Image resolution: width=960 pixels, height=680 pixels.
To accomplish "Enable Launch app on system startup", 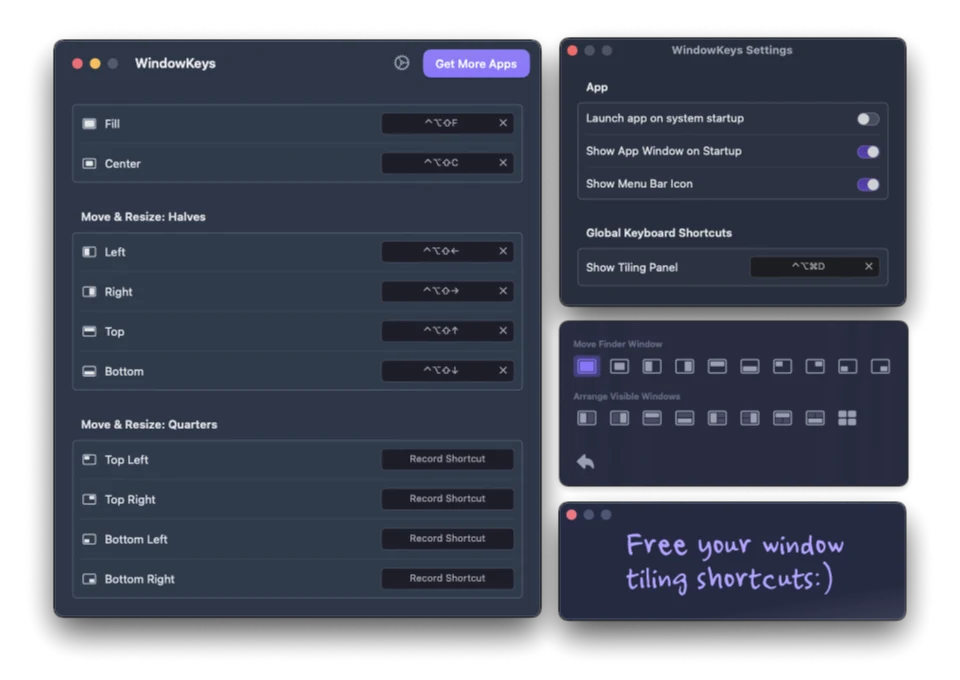I will [x=868, y=119].
